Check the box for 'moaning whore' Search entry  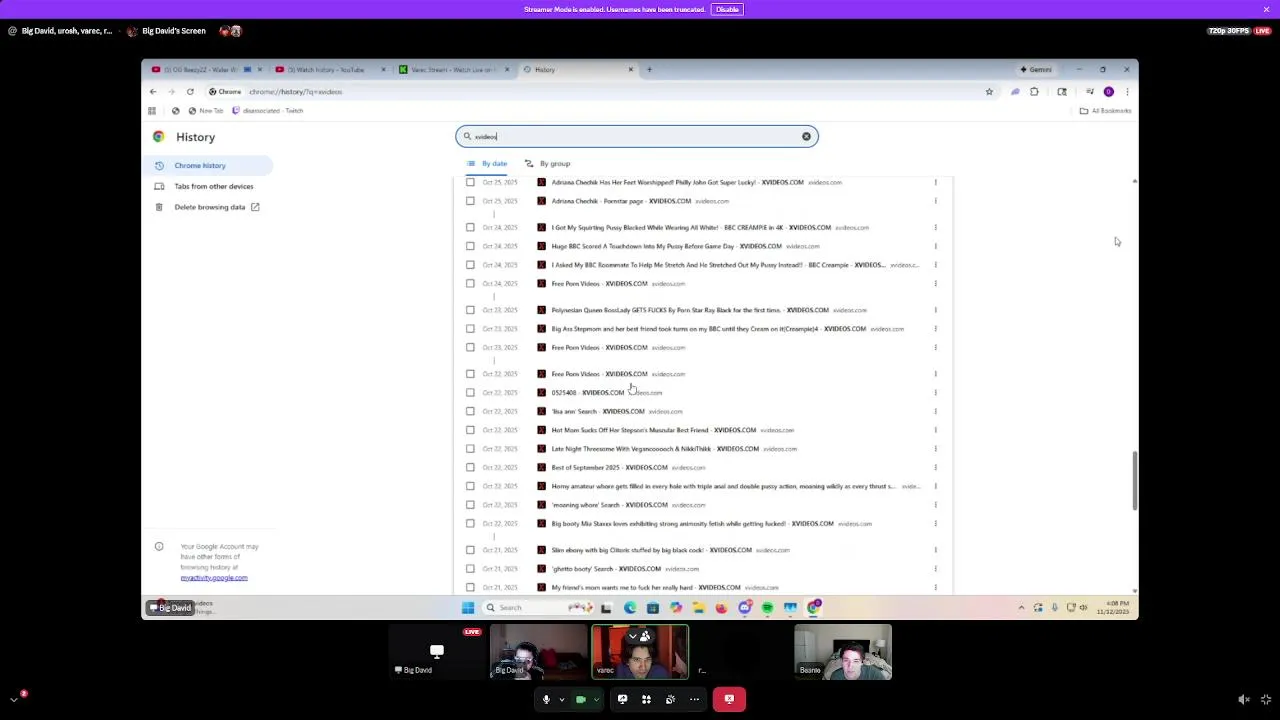[470, 505]
